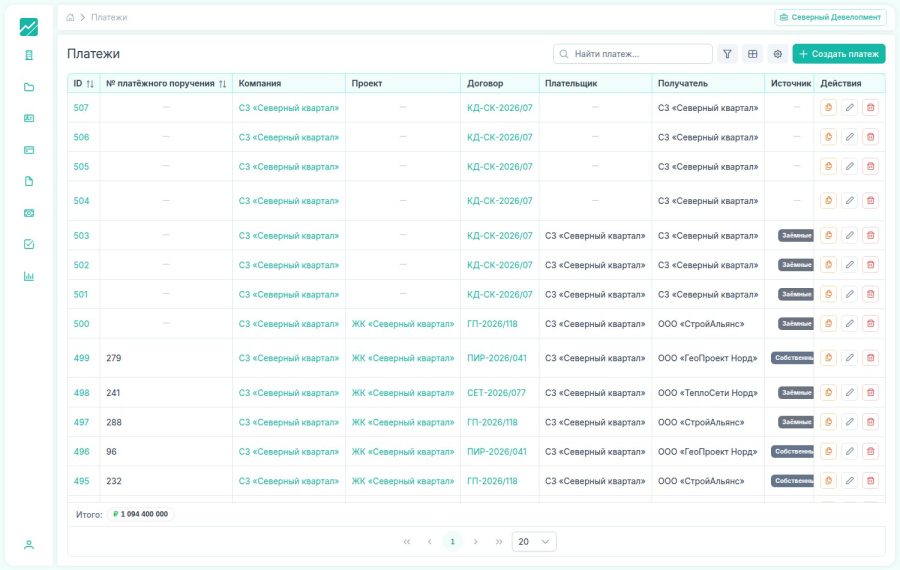Image resolution: width=900 pixels, height=570 pixels.
Task: Open the user profile icon in sidebar
Action: click(29, 545)
